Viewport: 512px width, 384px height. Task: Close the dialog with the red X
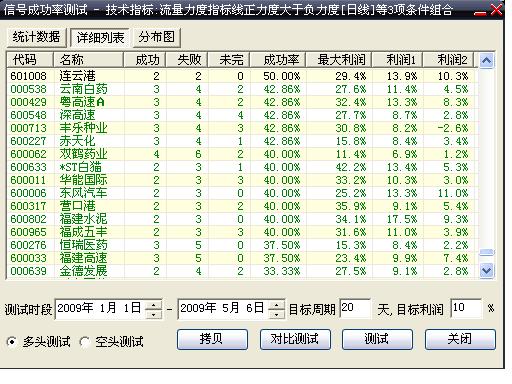tap(496, 10)
